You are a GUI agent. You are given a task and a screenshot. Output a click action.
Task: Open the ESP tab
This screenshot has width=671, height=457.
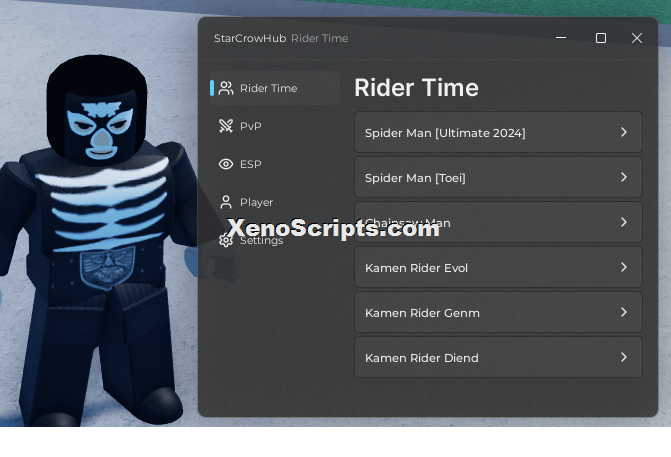click(275, 164)
